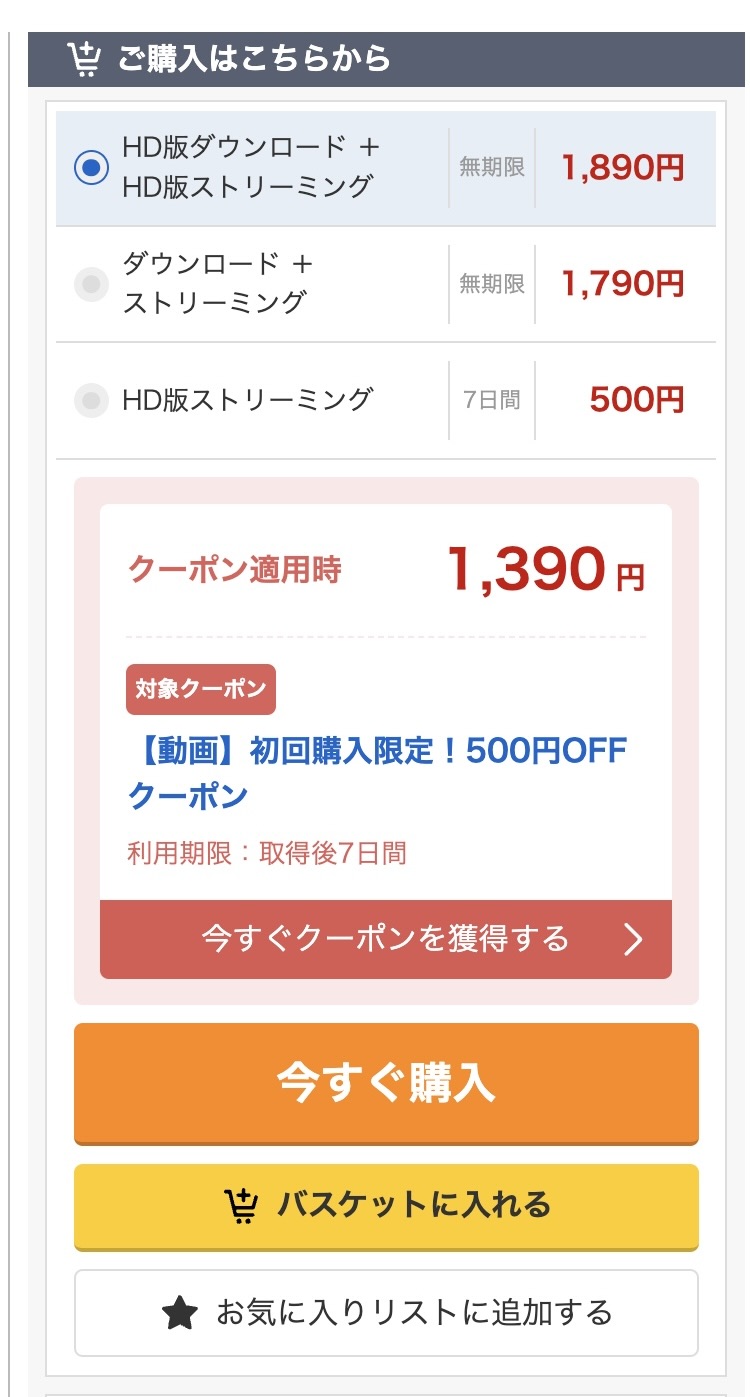
Task: Open the 初回購入限定！500円OFFクーポン link
Action: (x=377, y=772)
